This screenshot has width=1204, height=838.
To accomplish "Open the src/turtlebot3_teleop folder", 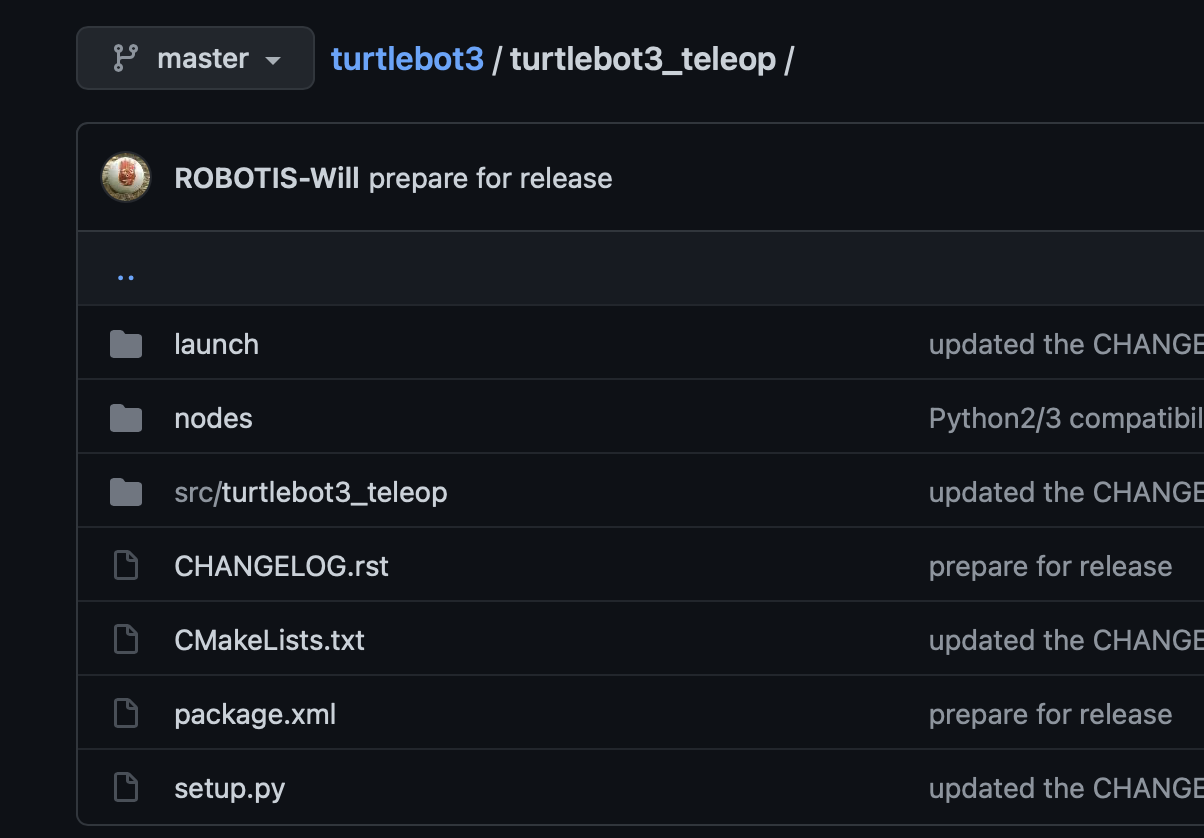I will coord(310,492).
